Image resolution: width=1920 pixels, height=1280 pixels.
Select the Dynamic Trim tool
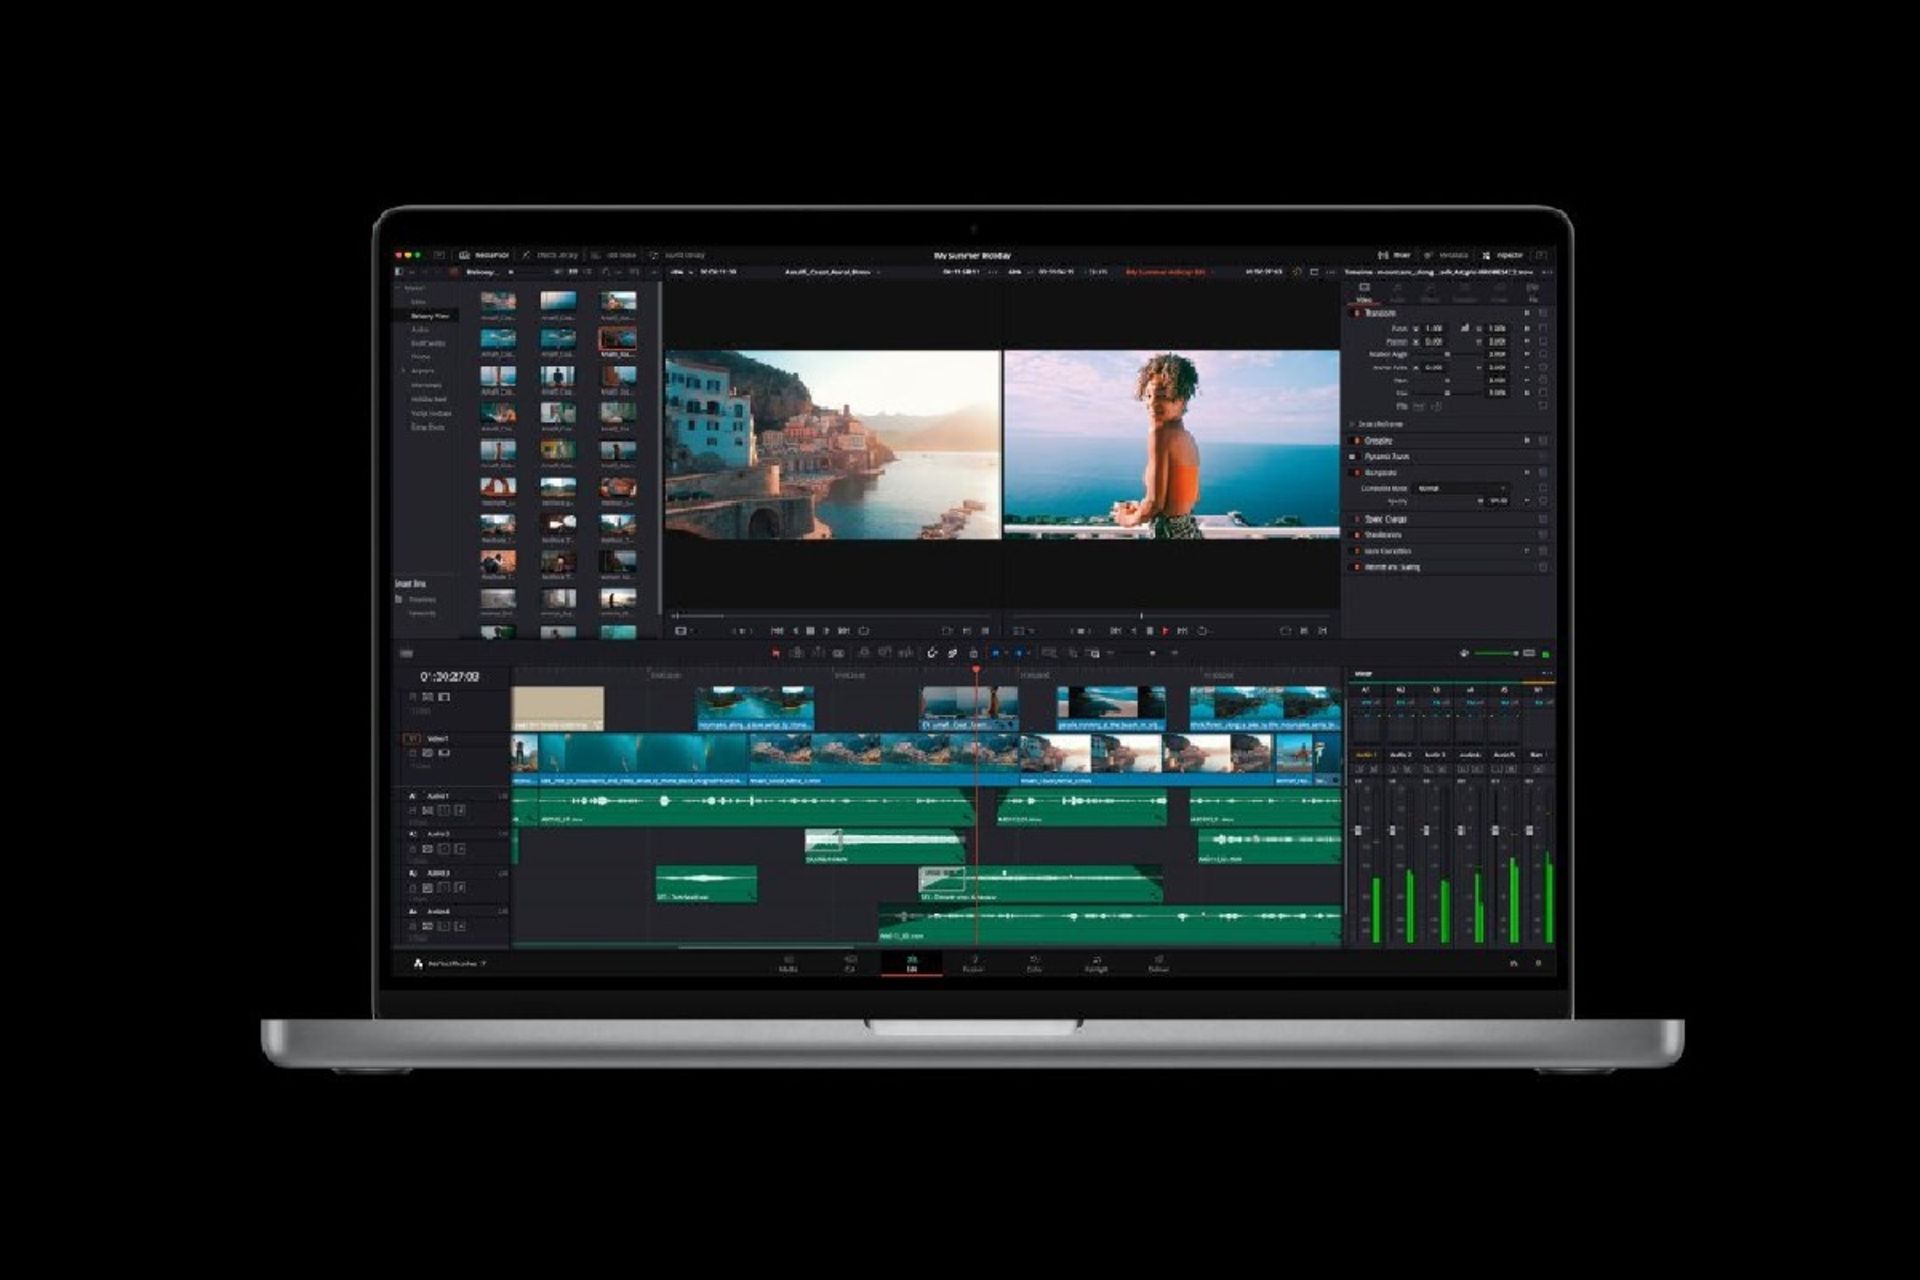point(817,653)
